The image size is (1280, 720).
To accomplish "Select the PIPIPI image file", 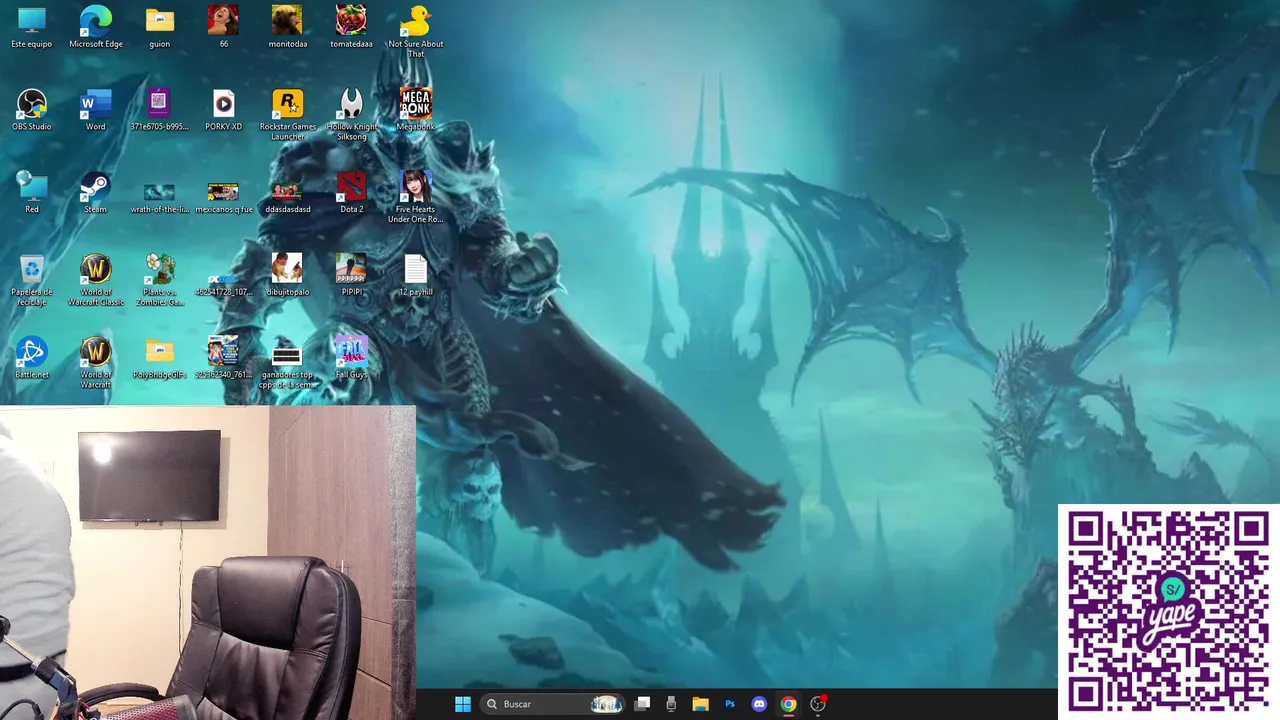I will (x=351, y=275).
